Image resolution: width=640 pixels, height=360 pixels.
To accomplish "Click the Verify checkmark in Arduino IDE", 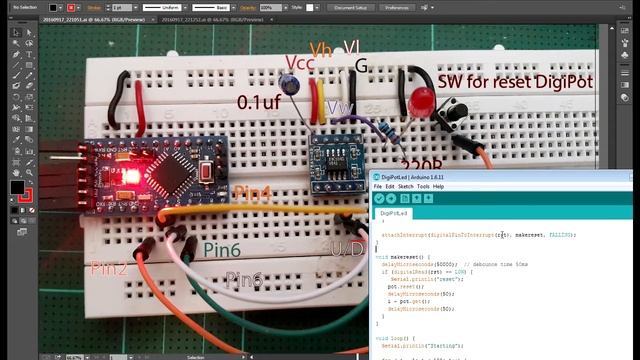I will (379, 198).
